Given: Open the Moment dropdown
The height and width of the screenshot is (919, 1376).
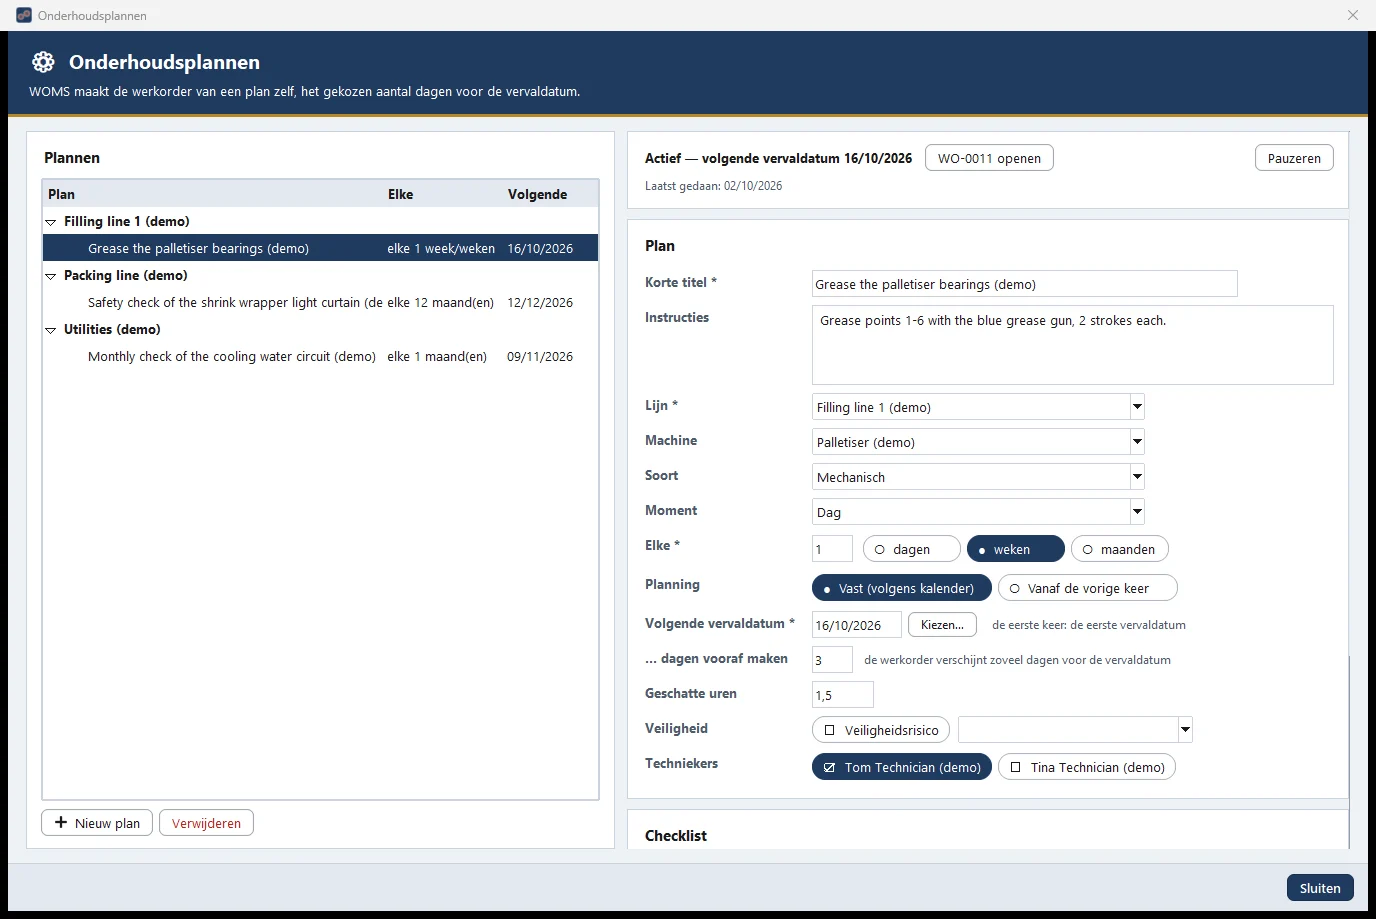Looking at the screenshot, I should point(978,512).
